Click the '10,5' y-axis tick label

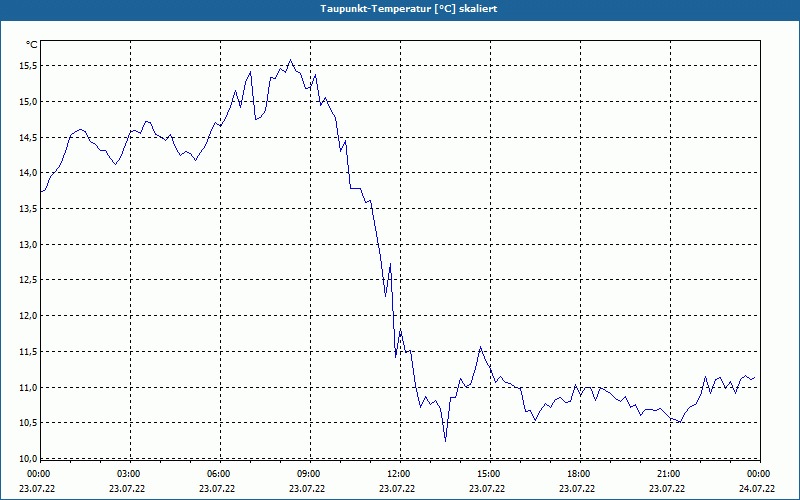(28, 423)
